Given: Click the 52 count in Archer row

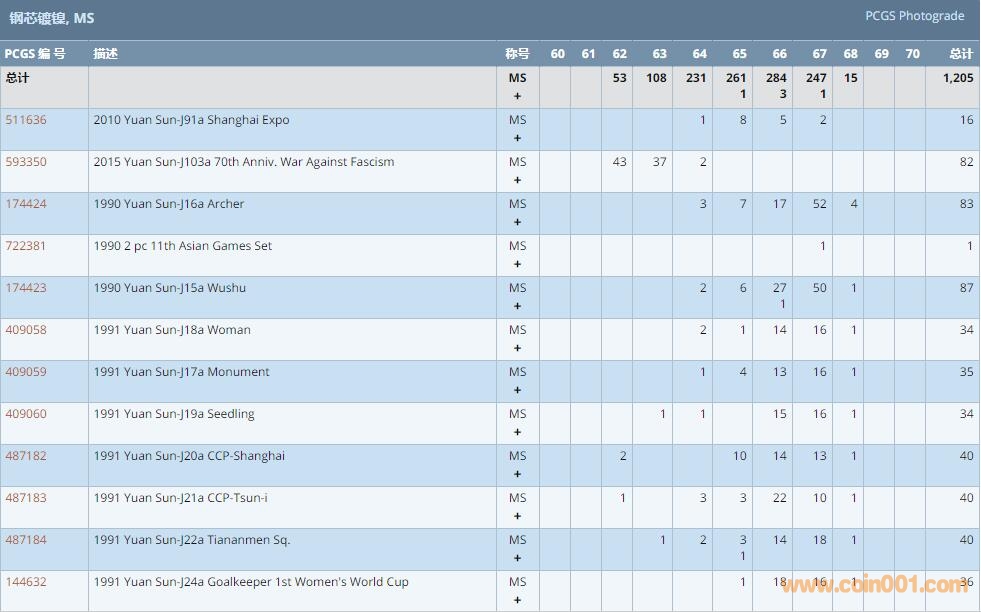Looking at the screenshot, I should (x=819, y=204).
